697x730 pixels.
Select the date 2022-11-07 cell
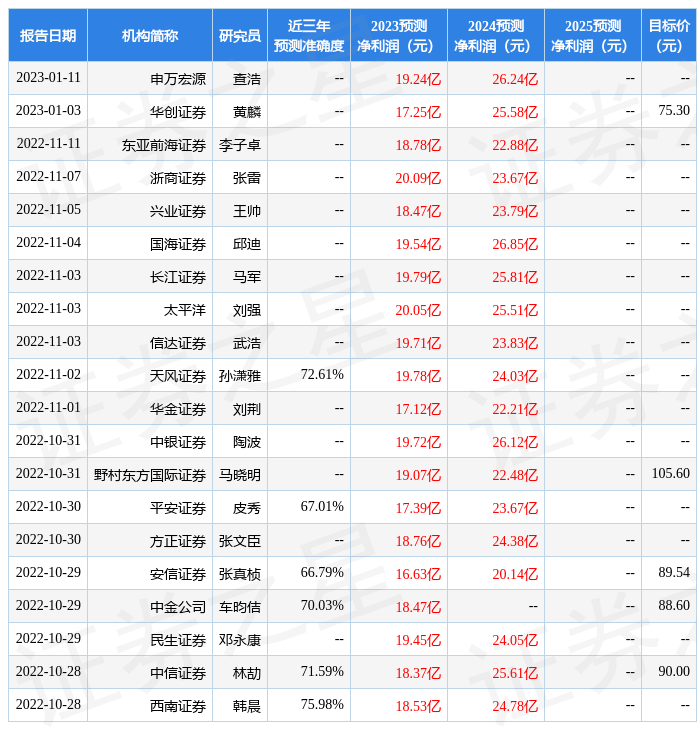[x=48, y=177]
